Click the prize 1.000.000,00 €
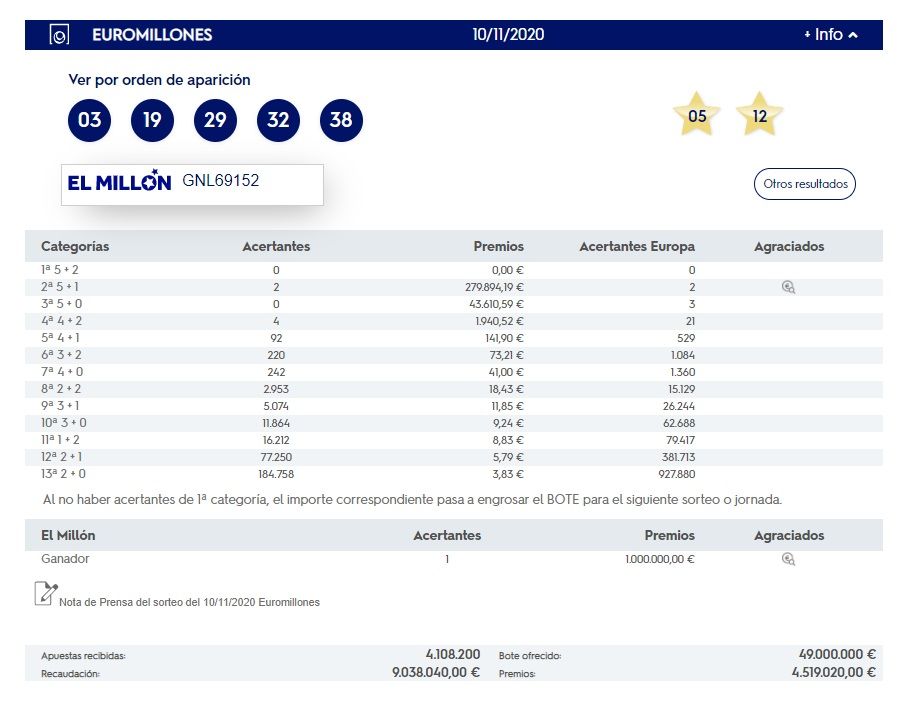 click(660, 559)
